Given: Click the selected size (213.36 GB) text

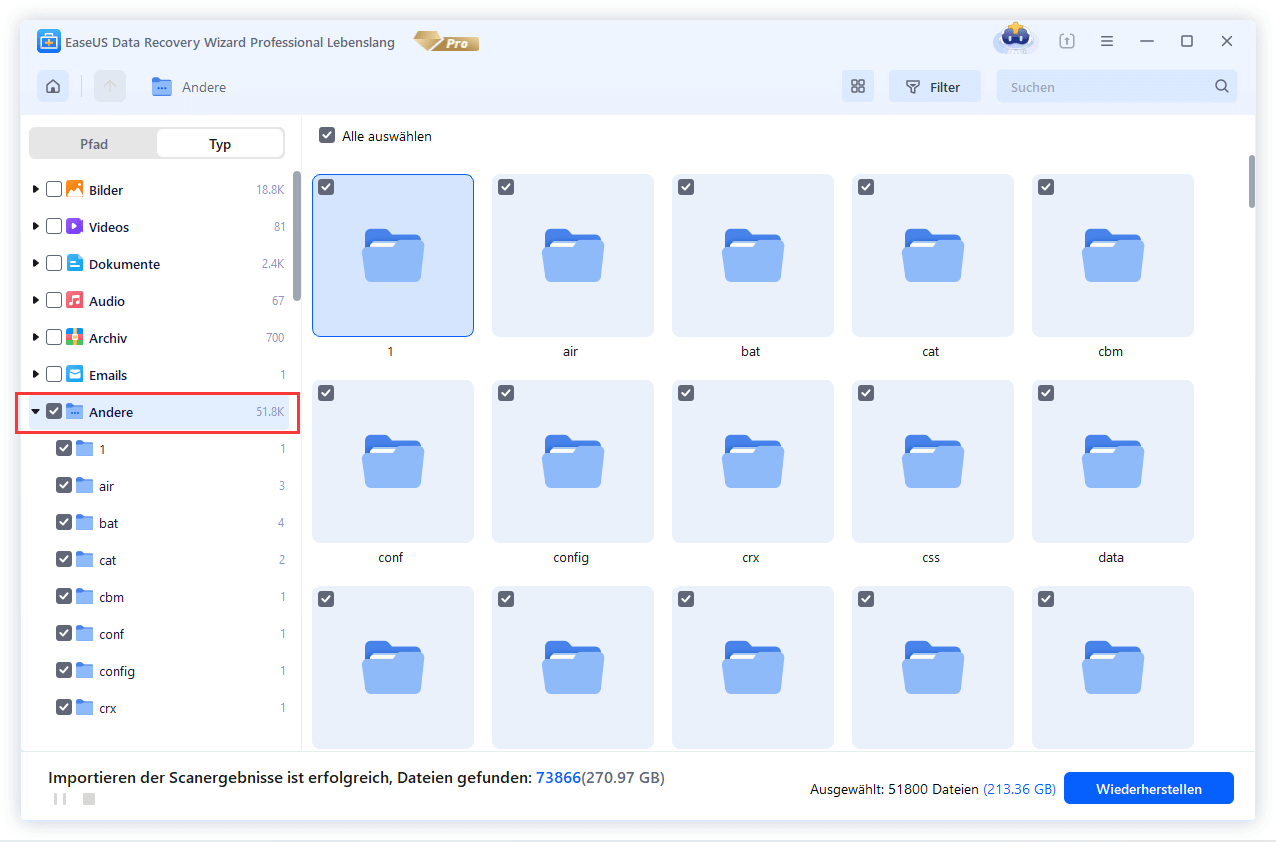Looking at the screenshot, I should click(1019, 789).
